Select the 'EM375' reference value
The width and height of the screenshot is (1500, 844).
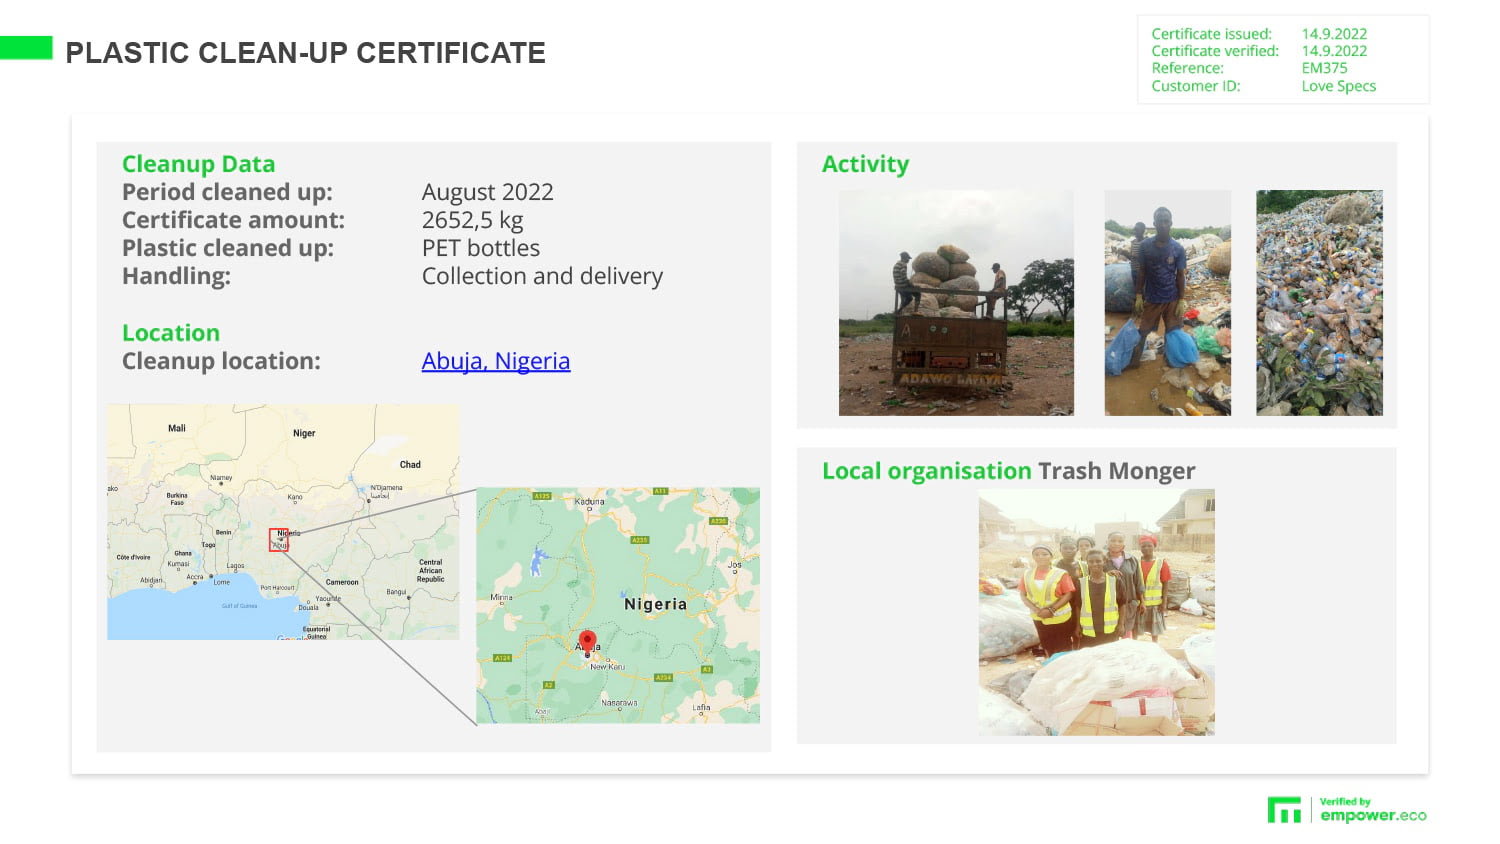pyautogui.click(x=1324, y=68)
